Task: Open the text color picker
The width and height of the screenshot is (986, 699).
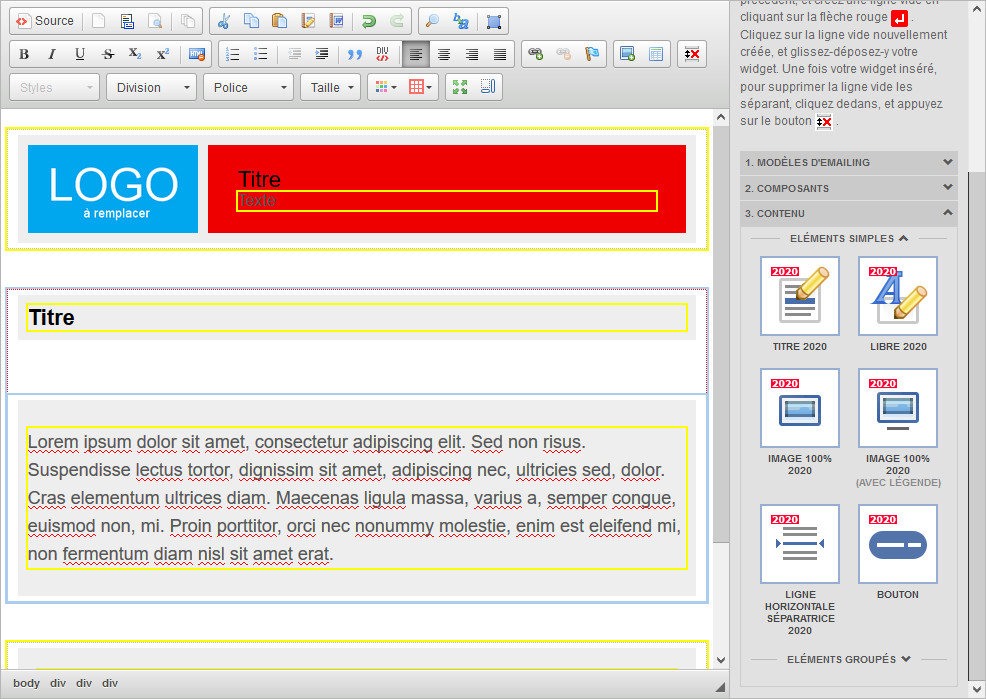Action: point(384,88)
